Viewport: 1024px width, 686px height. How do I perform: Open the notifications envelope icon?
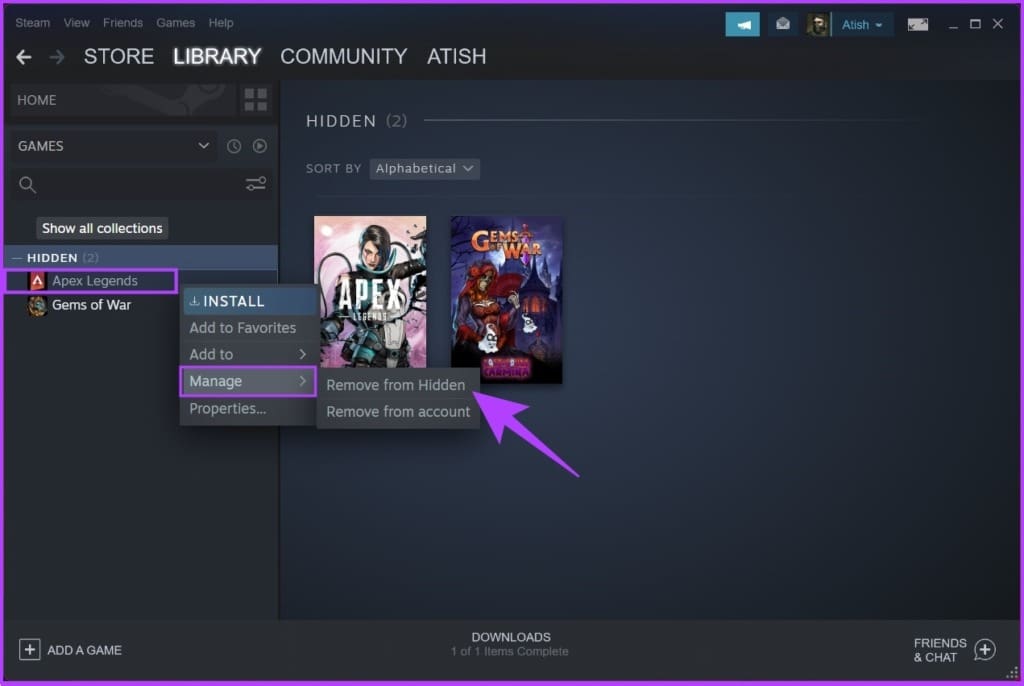tap(782, 25)
